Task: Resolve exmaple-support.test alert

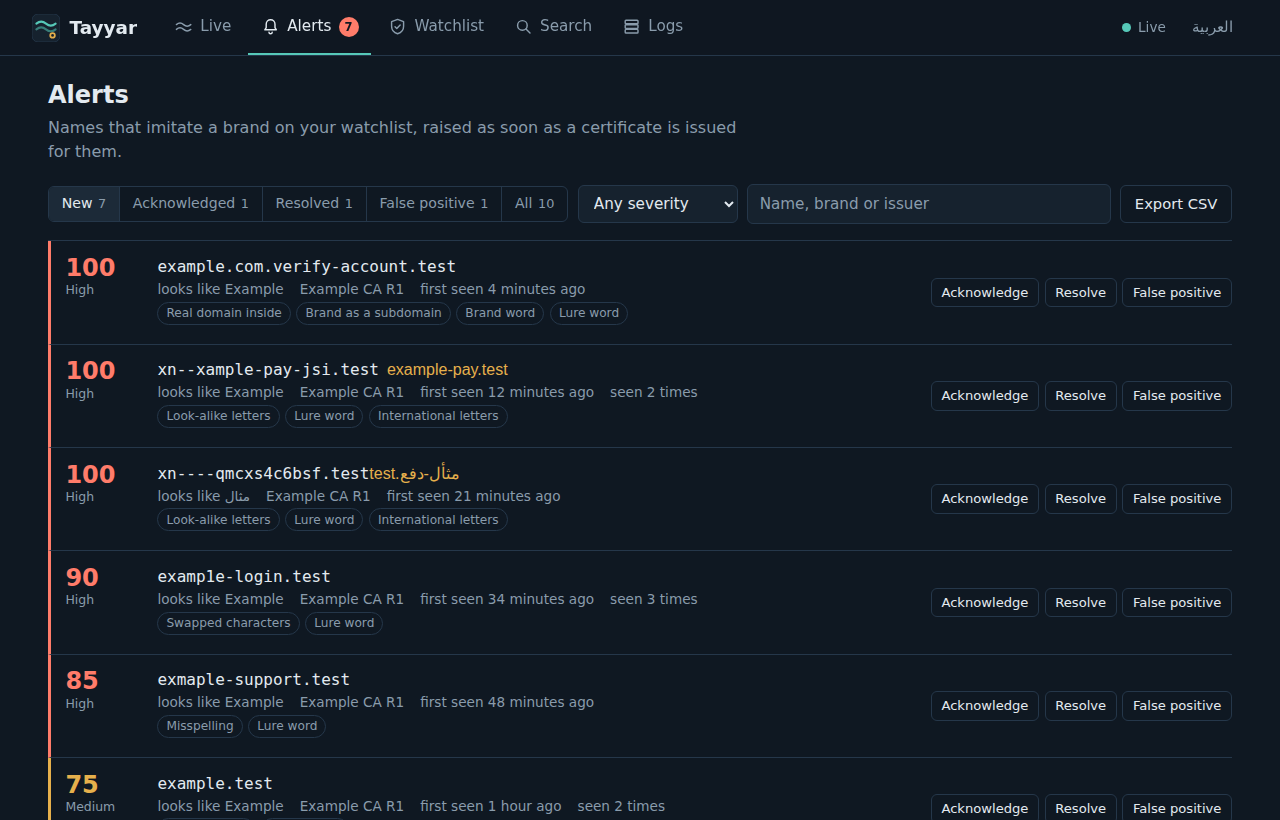Action: point(1081,706)
